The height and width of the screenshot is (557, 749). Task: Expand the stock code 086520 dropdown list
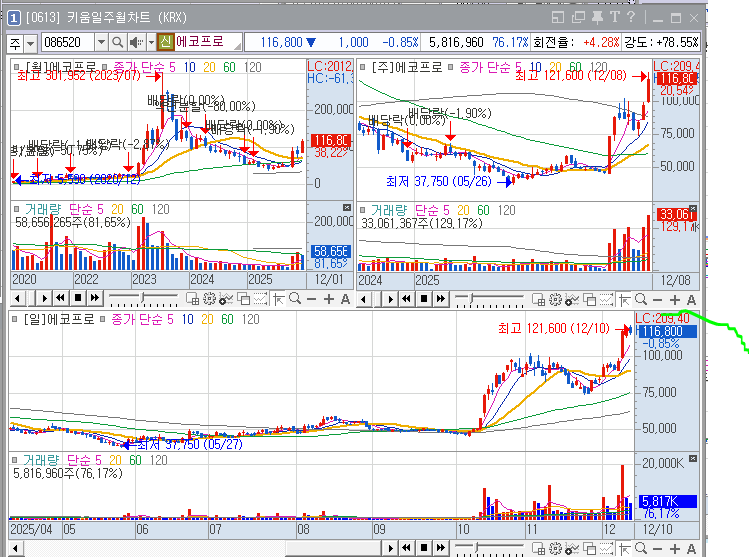tap(101, 43)
